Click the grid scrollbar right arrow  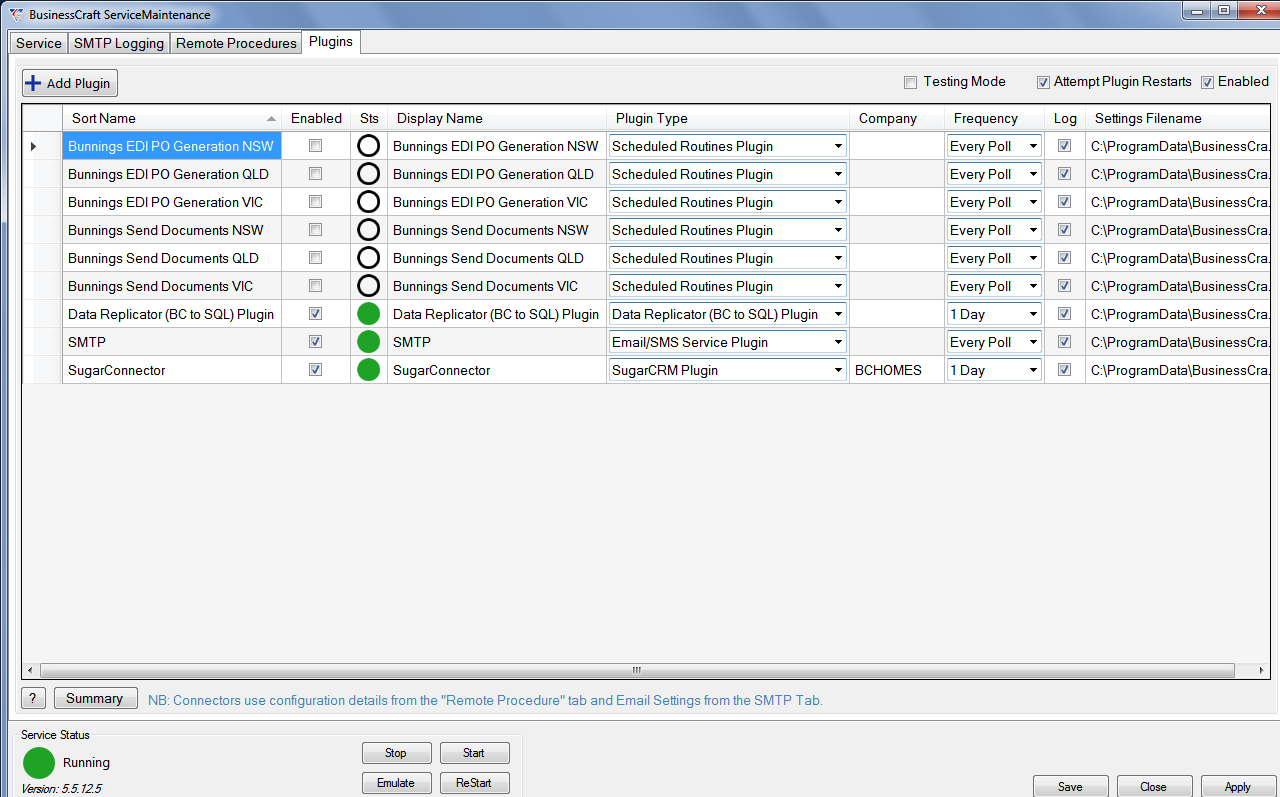point(1263,670)
